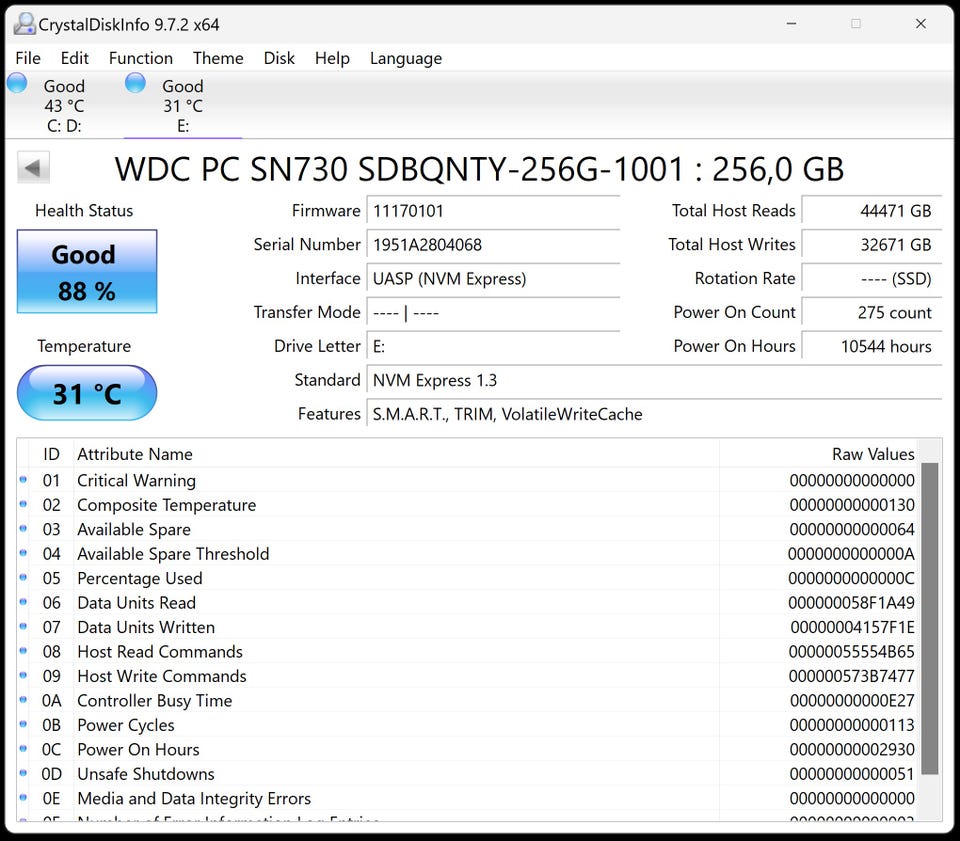Select the Data Units Written row
960x841 pixels.
pos(145,627)
